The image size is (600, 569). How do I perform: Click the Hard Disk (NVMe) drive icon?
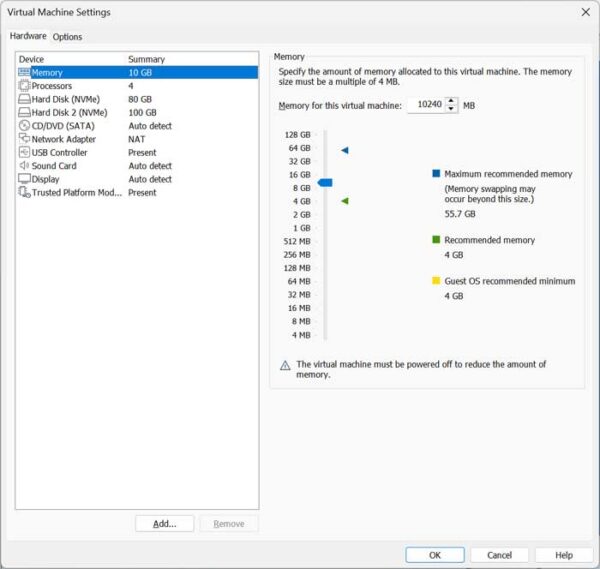pyautogui.click(x=24, y=99)
